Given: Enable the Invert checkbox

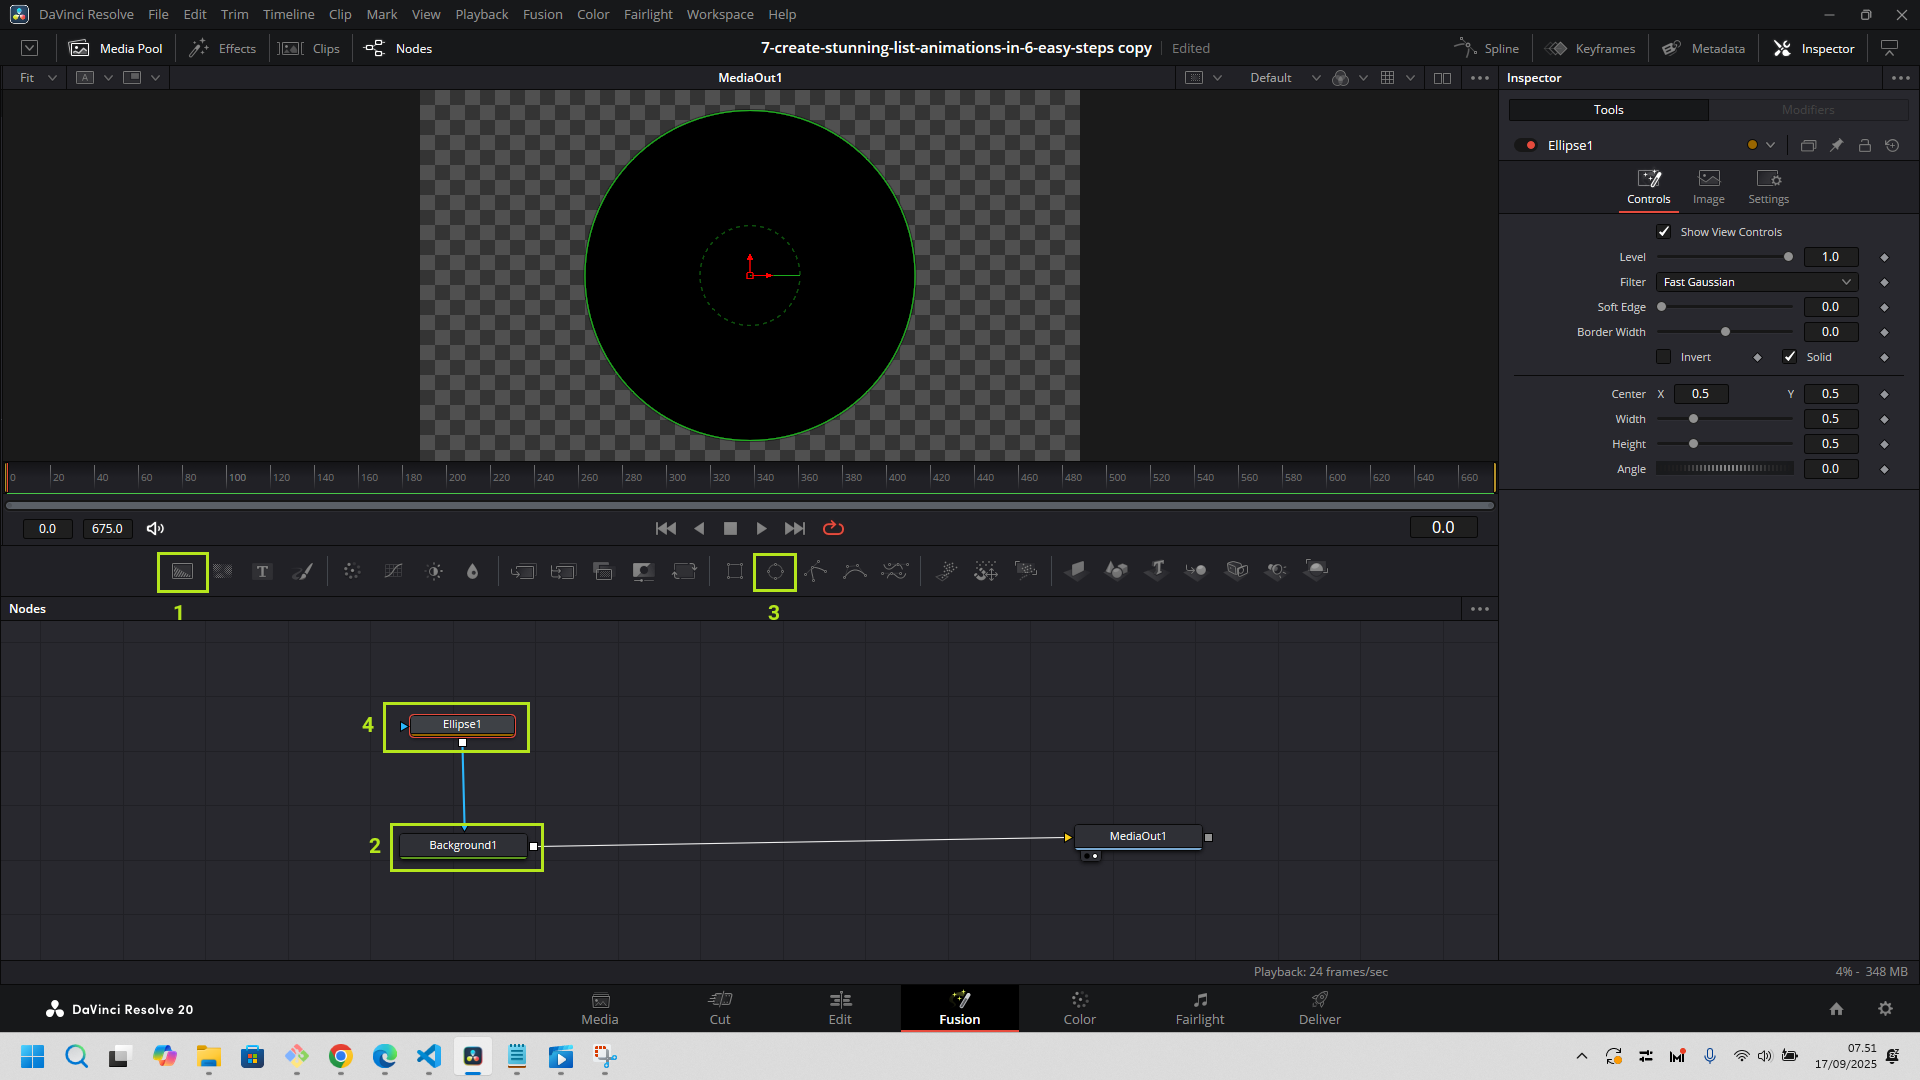Looking at the screenshot, I should [1664, 357].
